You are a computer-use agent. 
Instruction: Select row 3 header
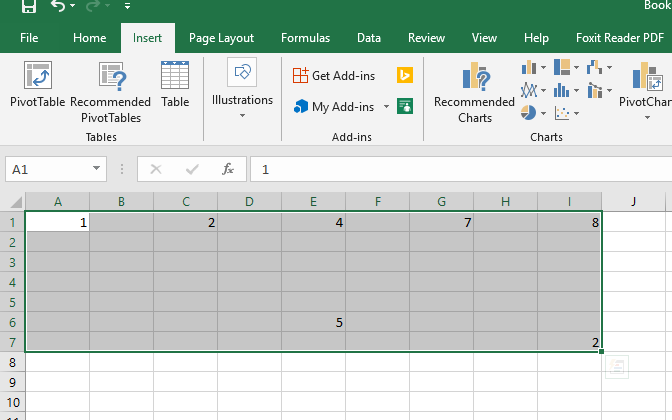coord(12,262)
